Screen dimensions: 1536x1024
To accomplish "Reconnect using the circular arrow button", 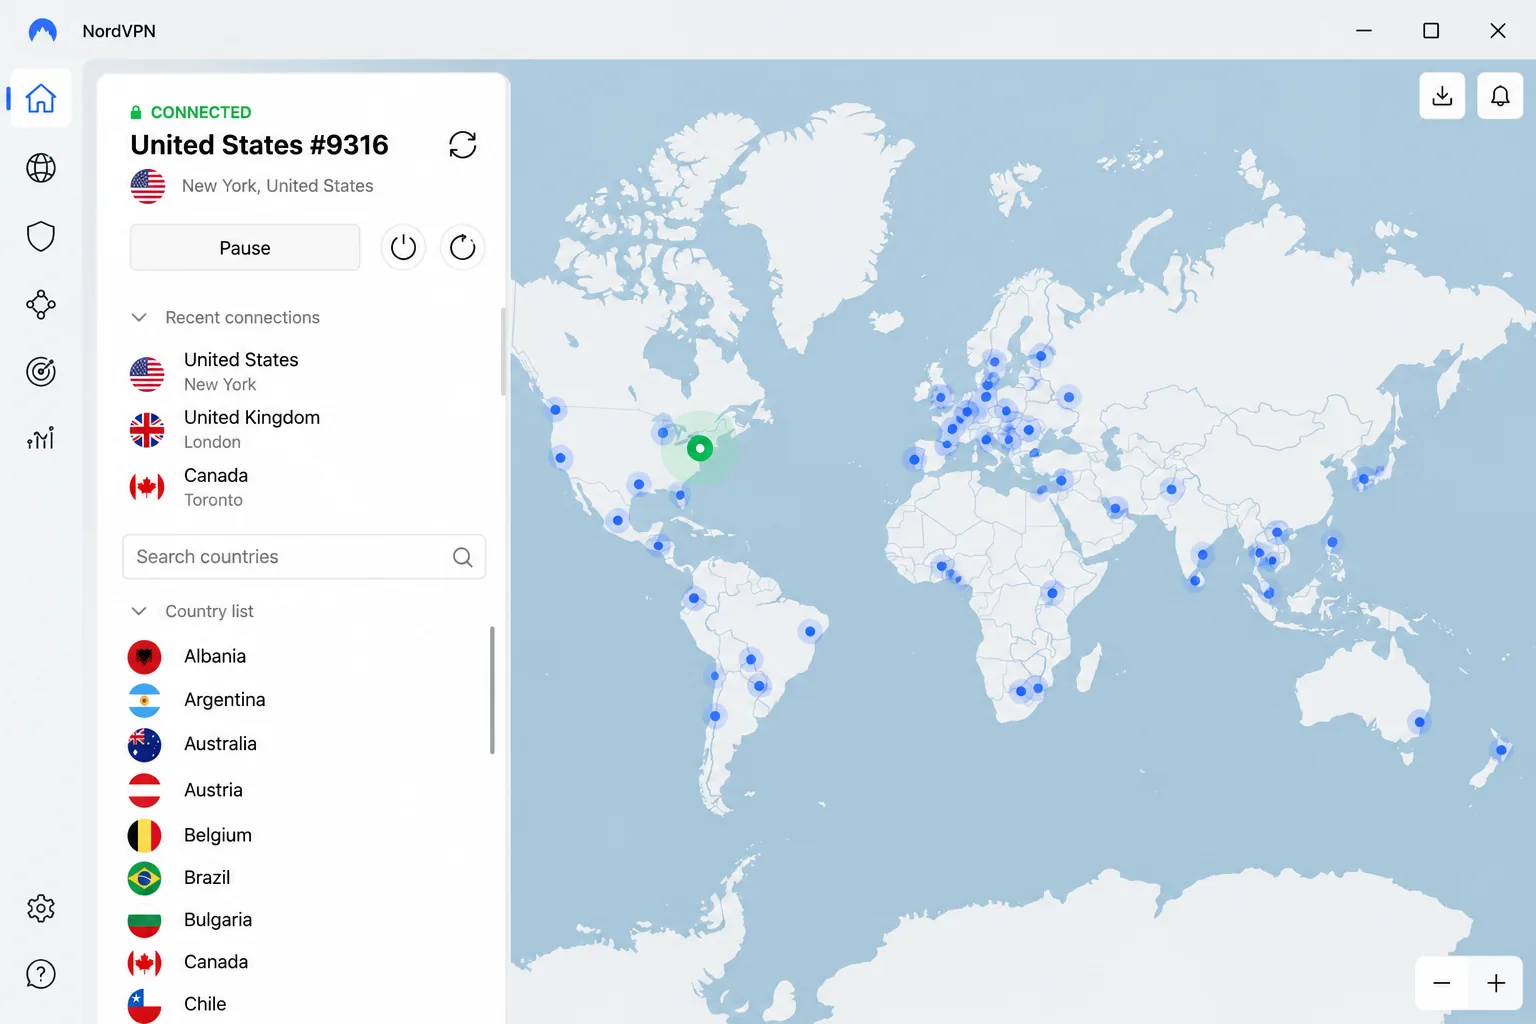I will (x=462, y=247).
